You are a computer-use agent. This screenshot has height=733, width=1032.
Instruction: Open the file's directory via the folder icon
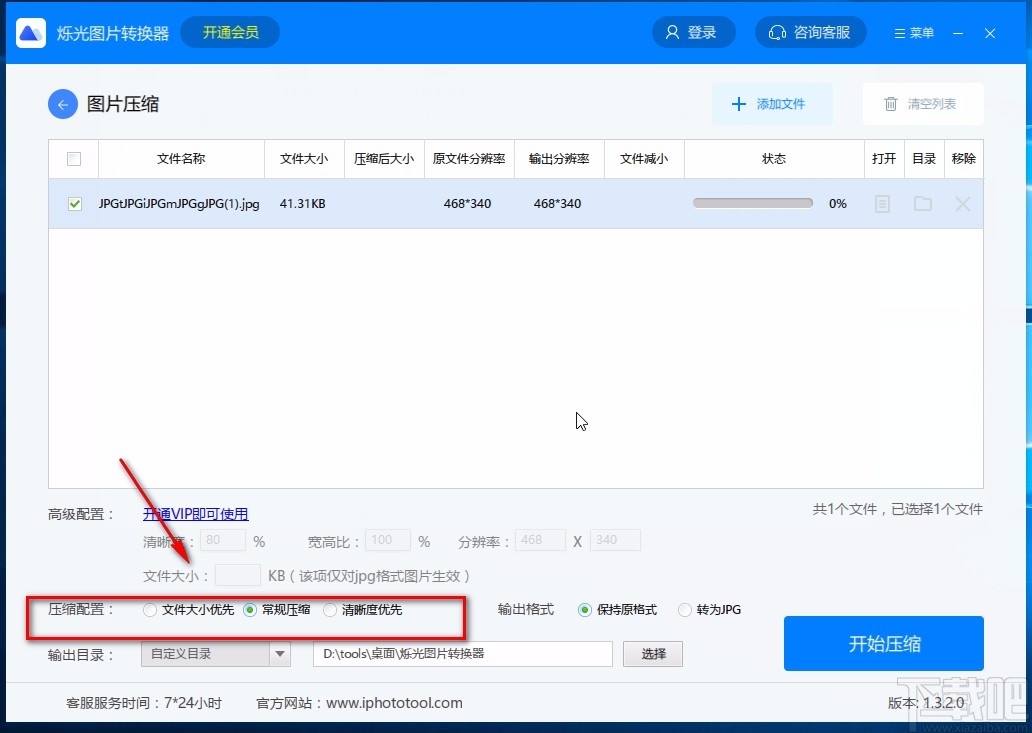922,203
